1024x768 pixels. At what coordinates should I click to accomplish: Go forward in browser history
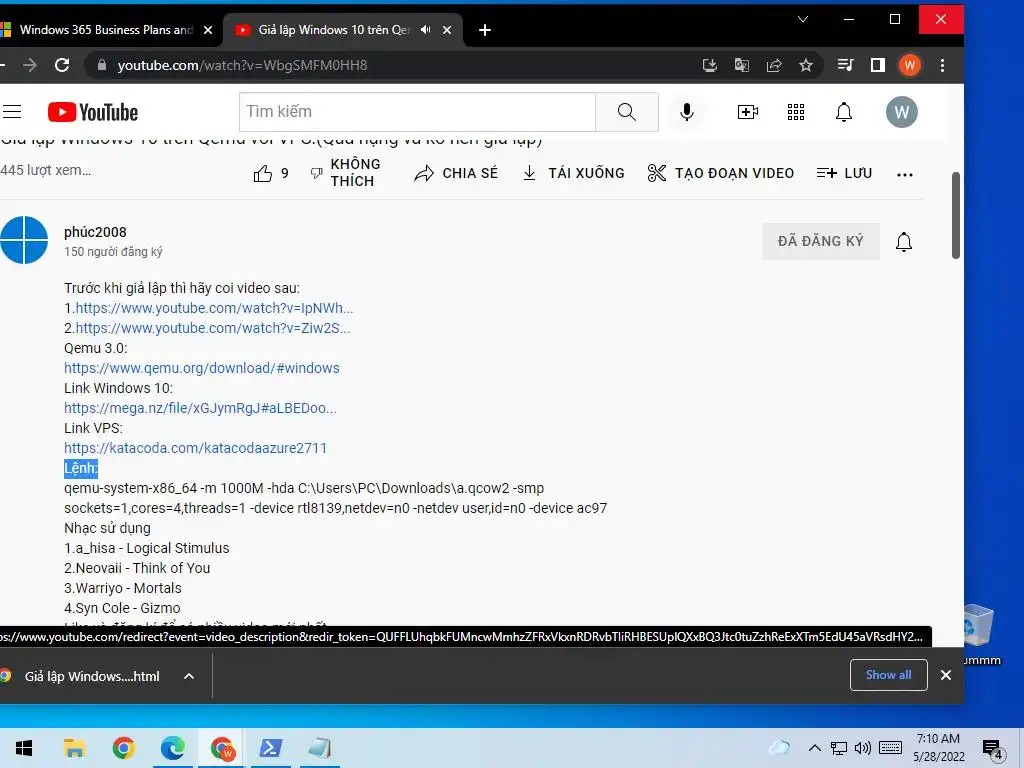[x=29, y=65]
